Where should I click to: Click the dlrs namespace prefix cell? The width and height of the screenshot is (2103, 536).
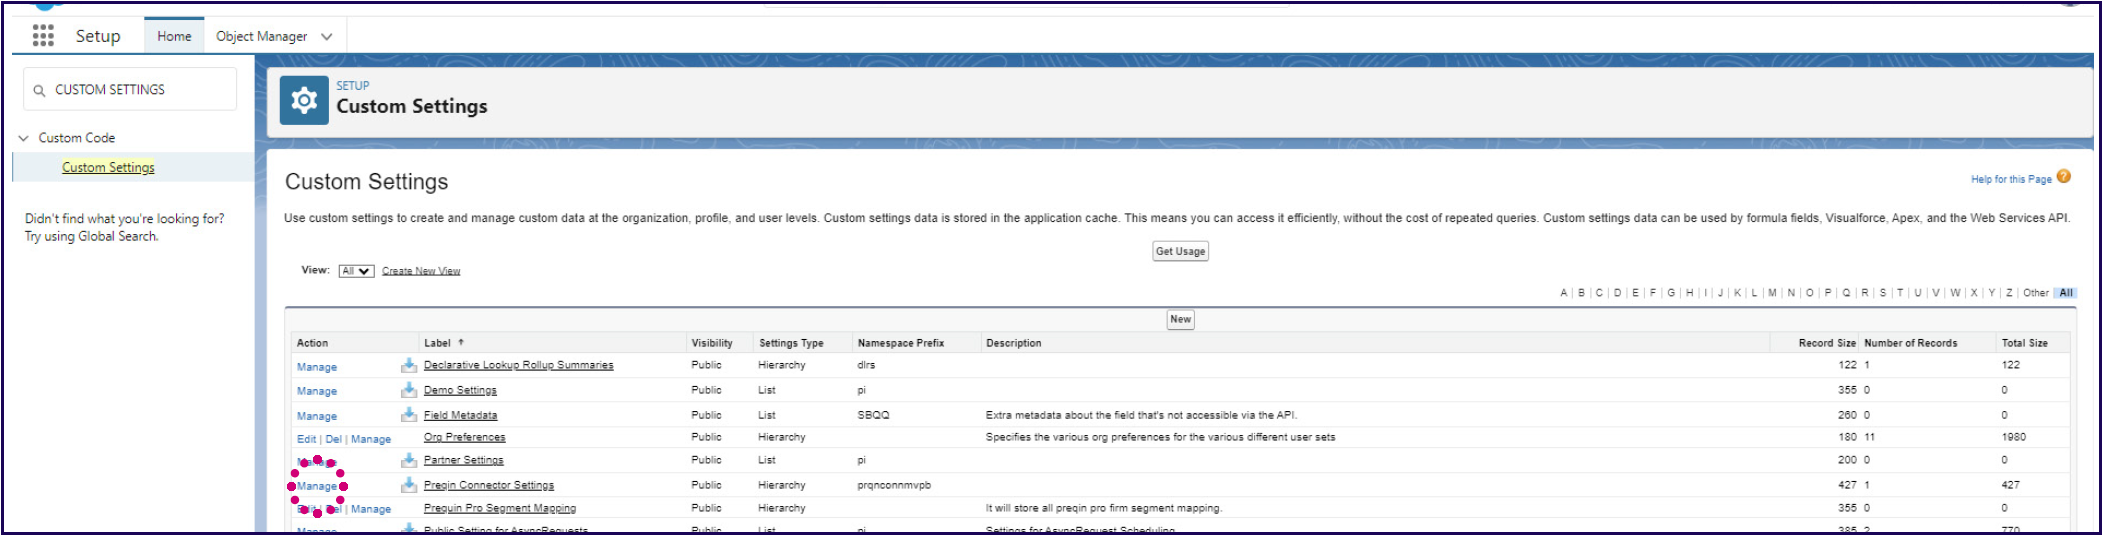pyautogui.click(x=866, y=365)
